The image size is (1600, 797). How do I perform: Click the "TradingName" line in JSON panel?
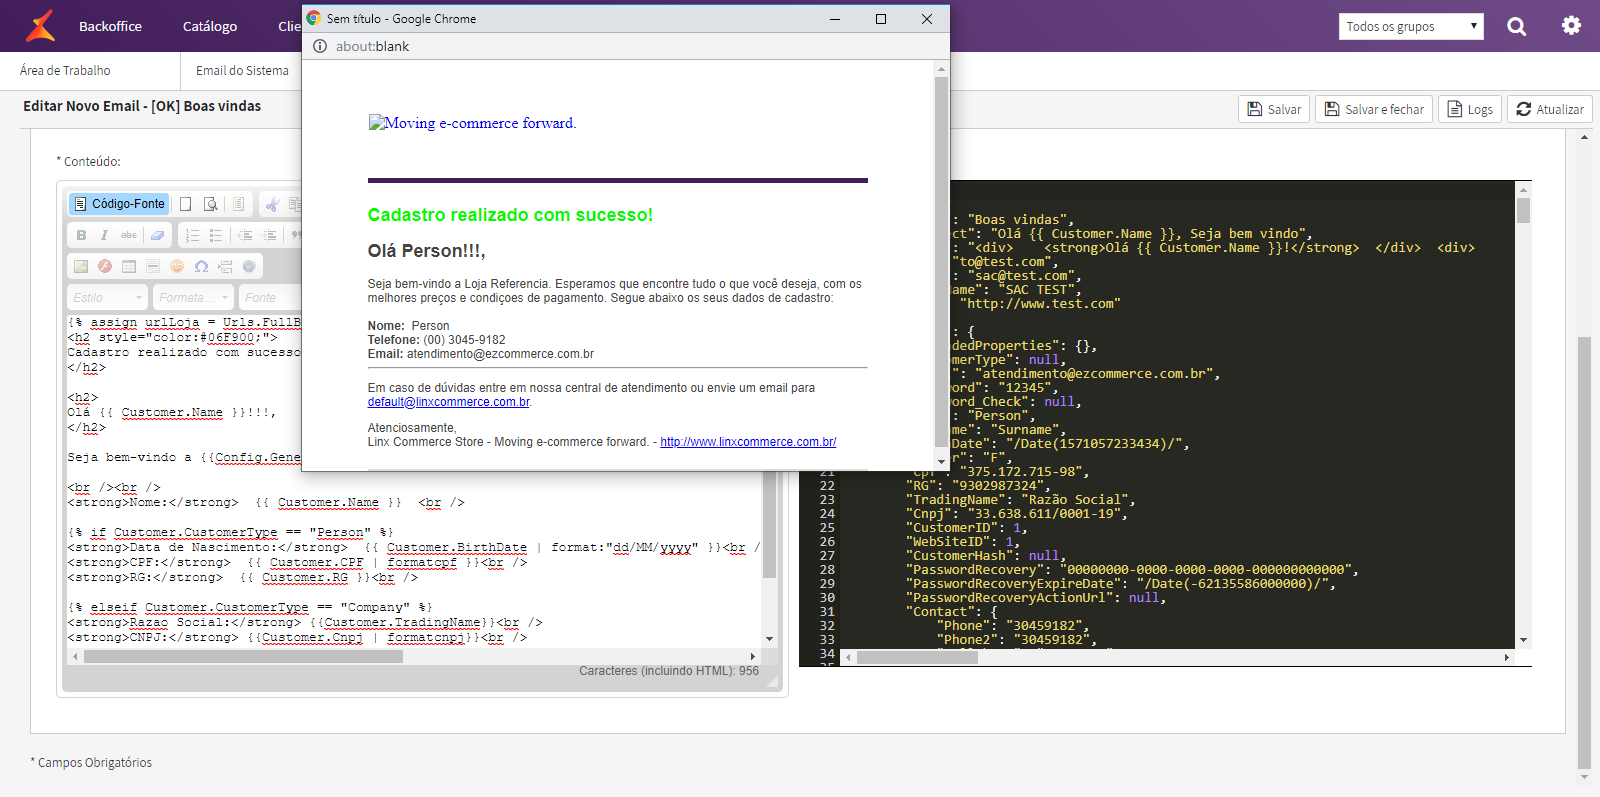[1020, 500]
